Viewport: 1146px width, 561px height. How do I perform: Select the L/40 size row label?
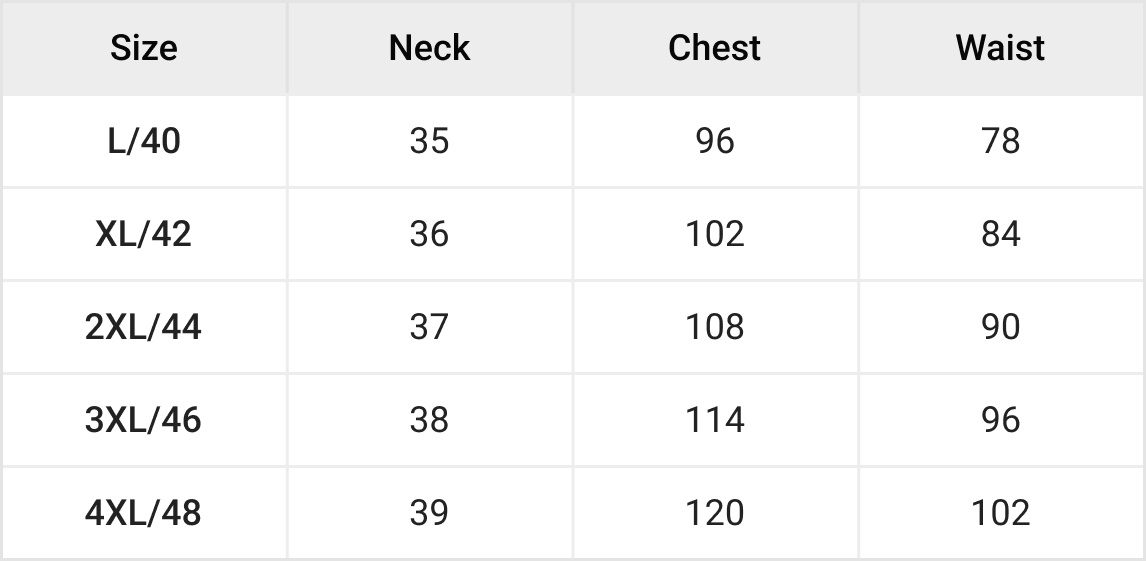144,141
